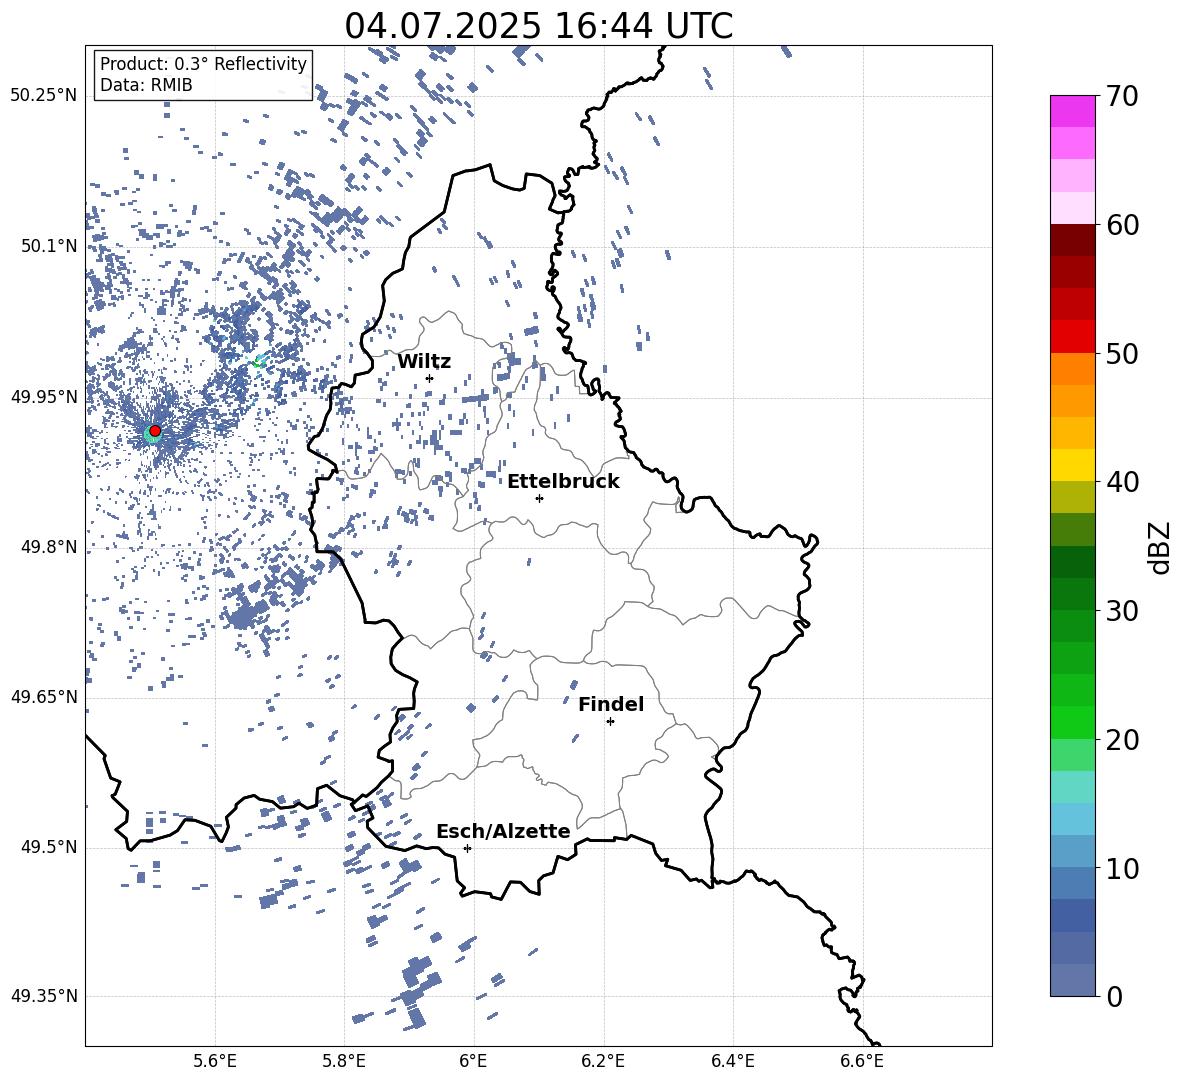
Task: Click the 49.95°N latitude label
Action: (44, 397)
